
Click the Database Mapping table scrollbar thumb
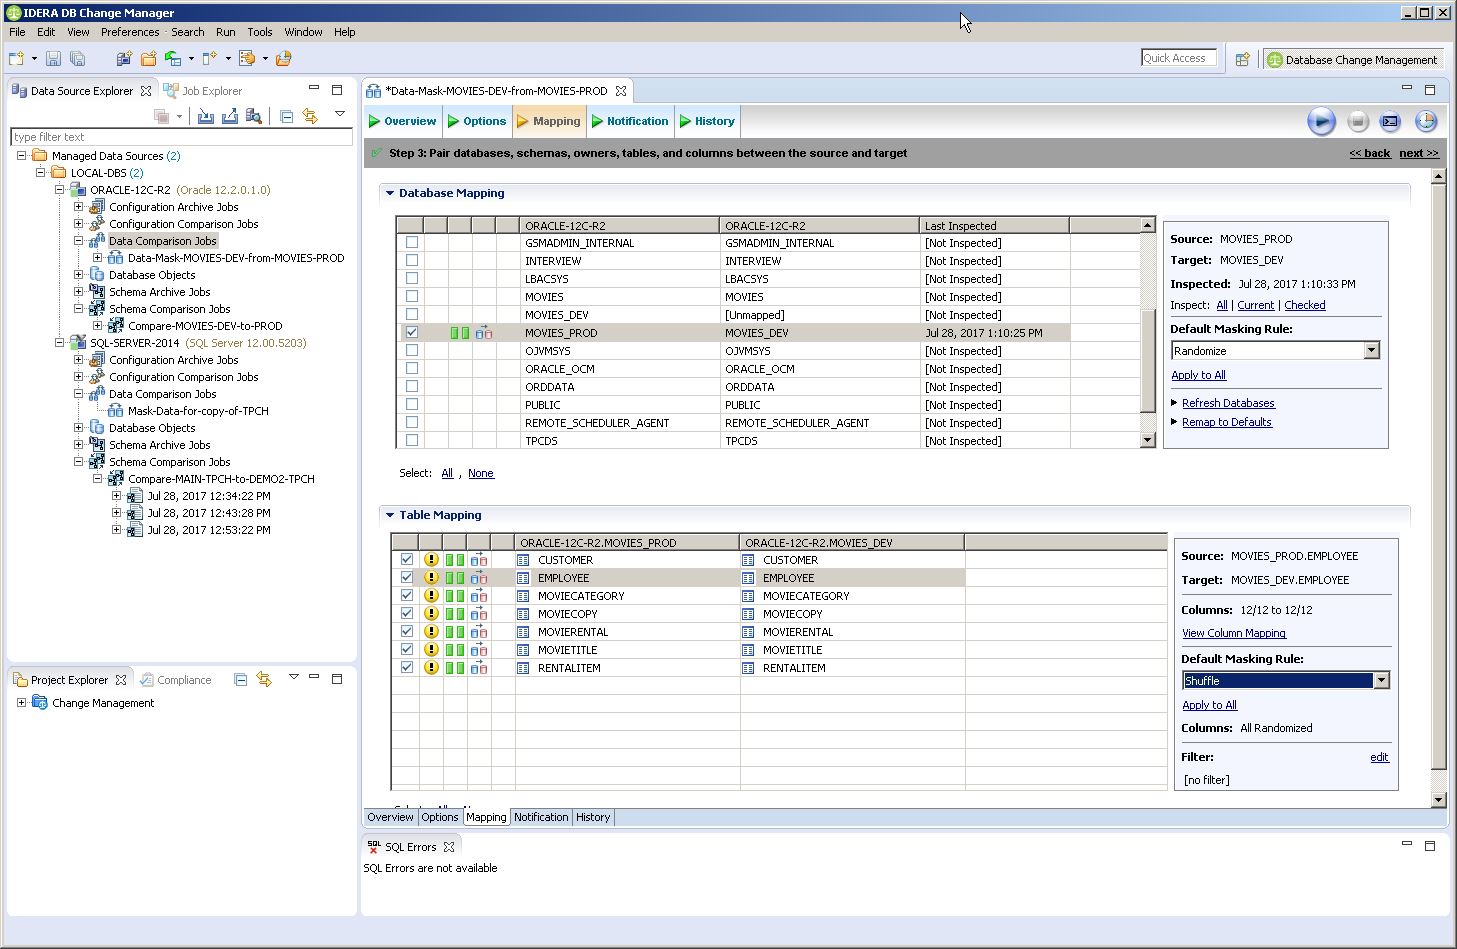tap(1148, 360)
